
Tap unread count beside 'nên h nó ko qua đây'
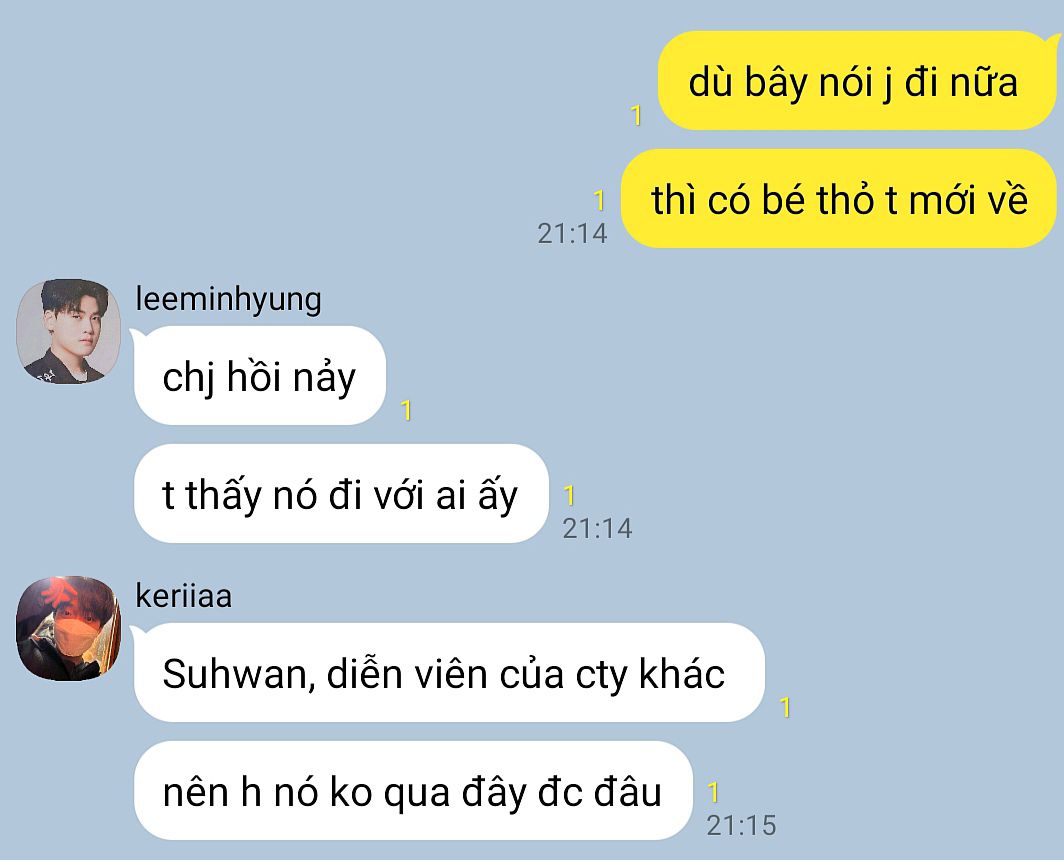[713, 792]
